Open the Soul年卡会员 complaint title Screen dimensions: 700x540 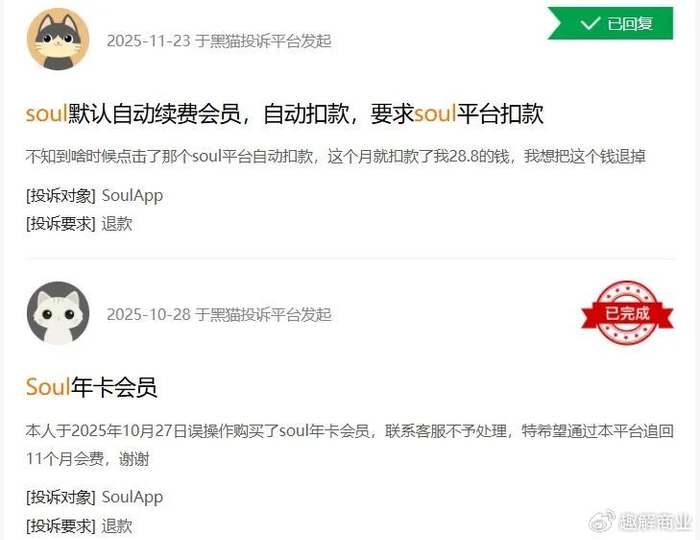92,387
